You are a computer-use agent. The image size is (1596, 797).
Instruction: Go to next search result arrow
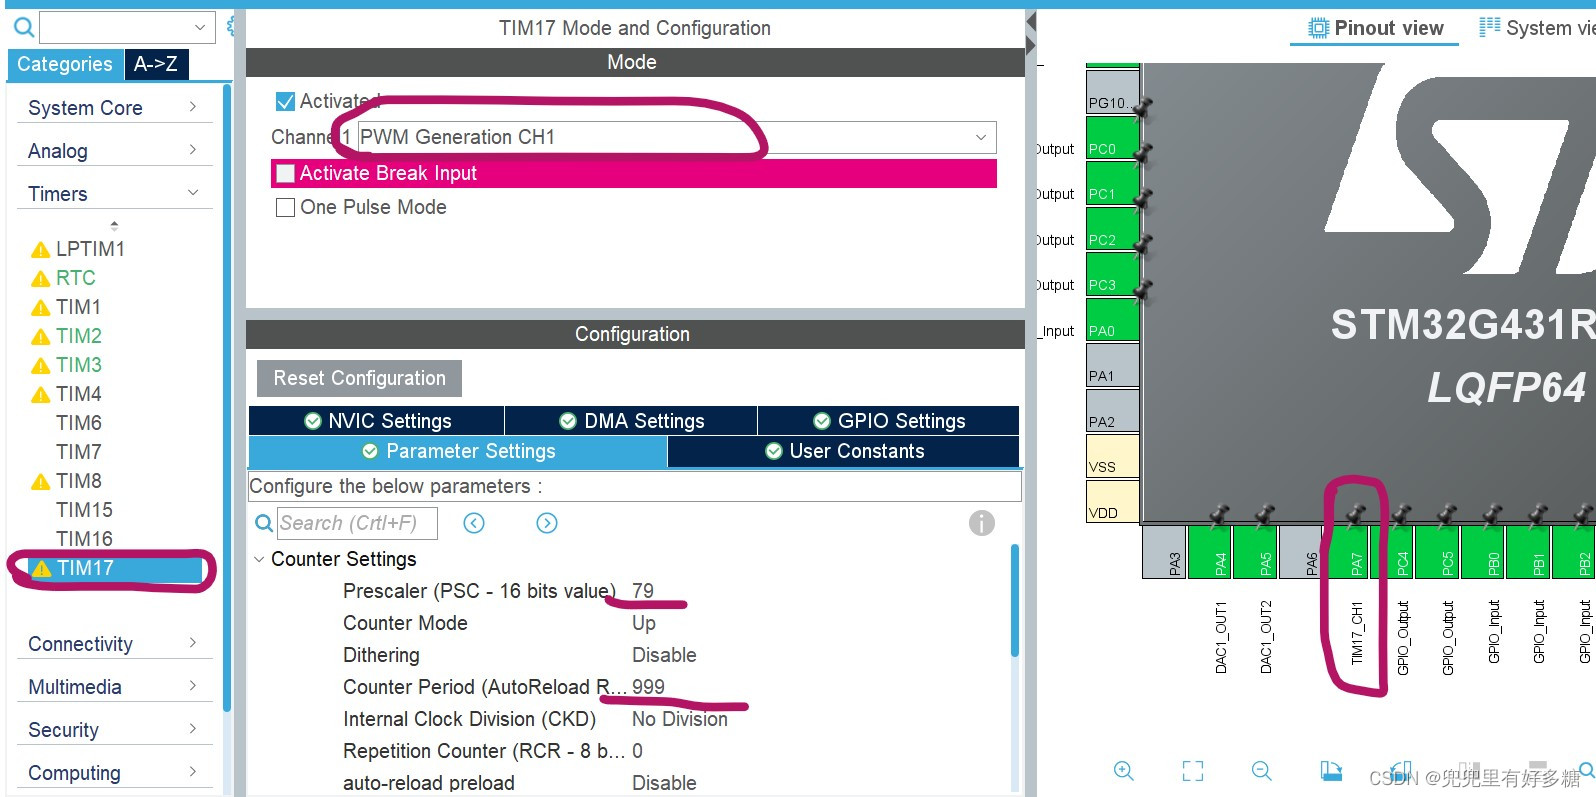tap(547, 523)
